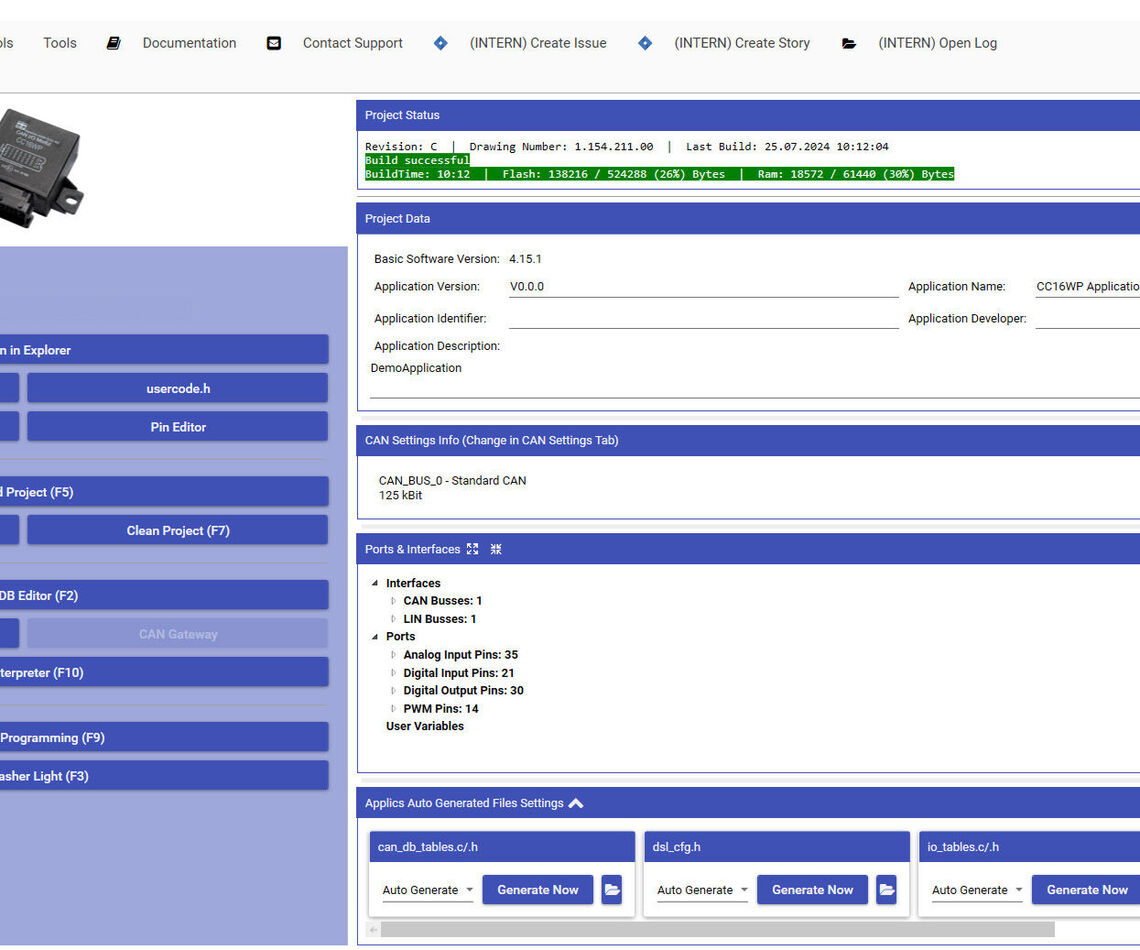Open Auto Generate dropdown for dsl_cfg.h
This screenshot has width=1140, height=950.
point(703,890)
